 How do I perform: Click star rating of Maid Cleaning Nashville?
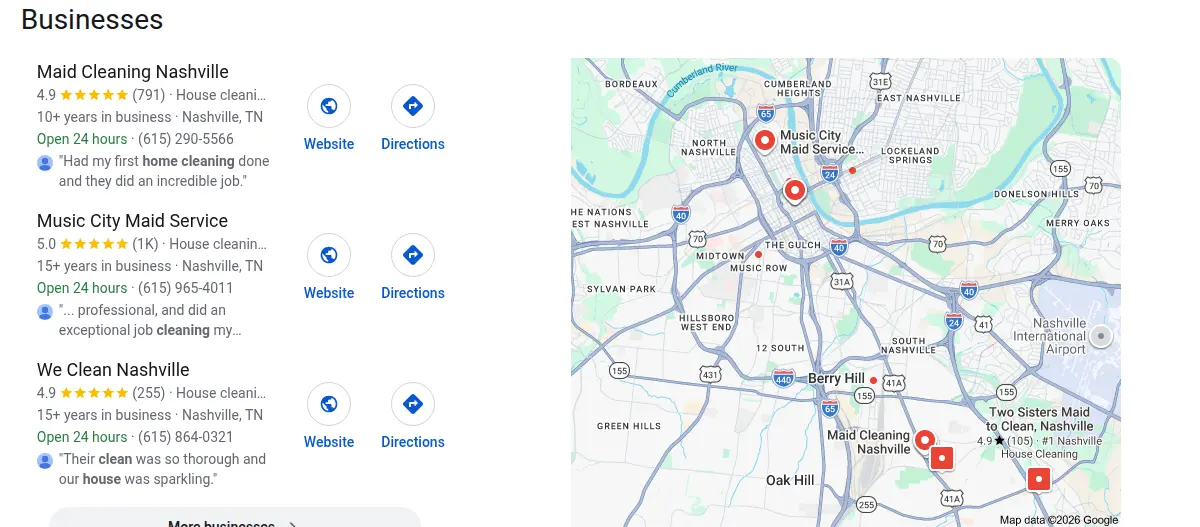(94, 95)
